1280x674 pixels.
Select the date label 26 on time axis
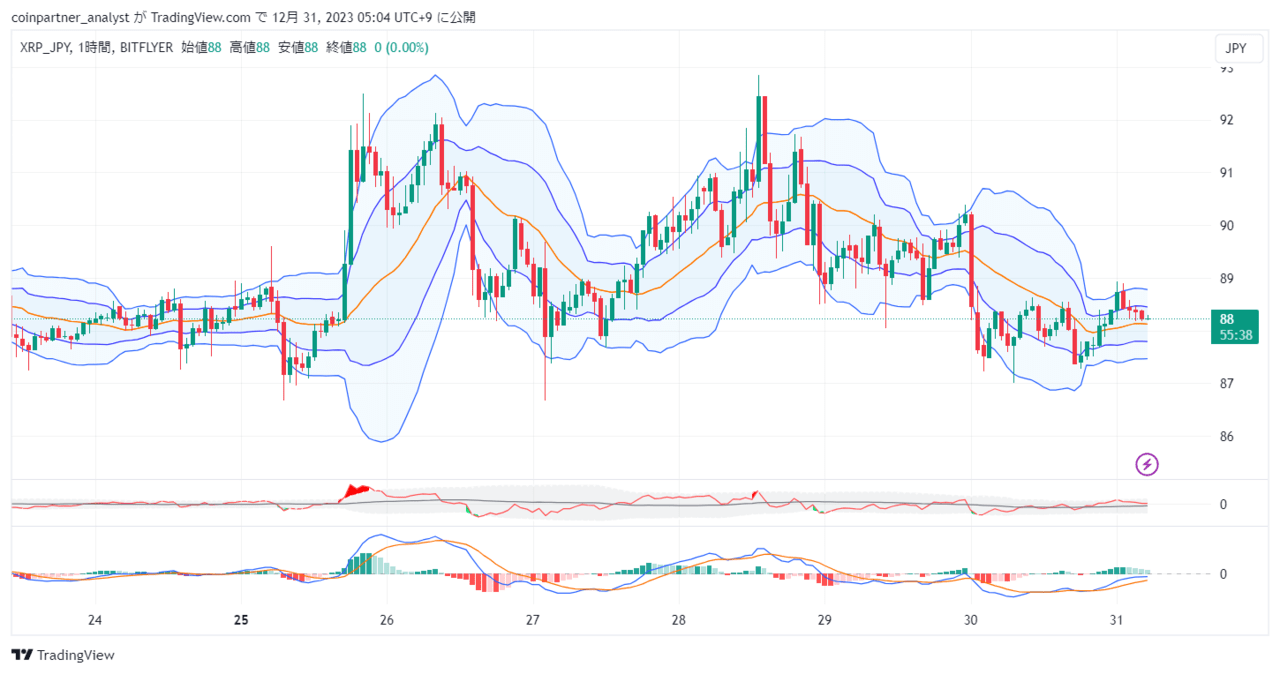[x=387, y=620]
